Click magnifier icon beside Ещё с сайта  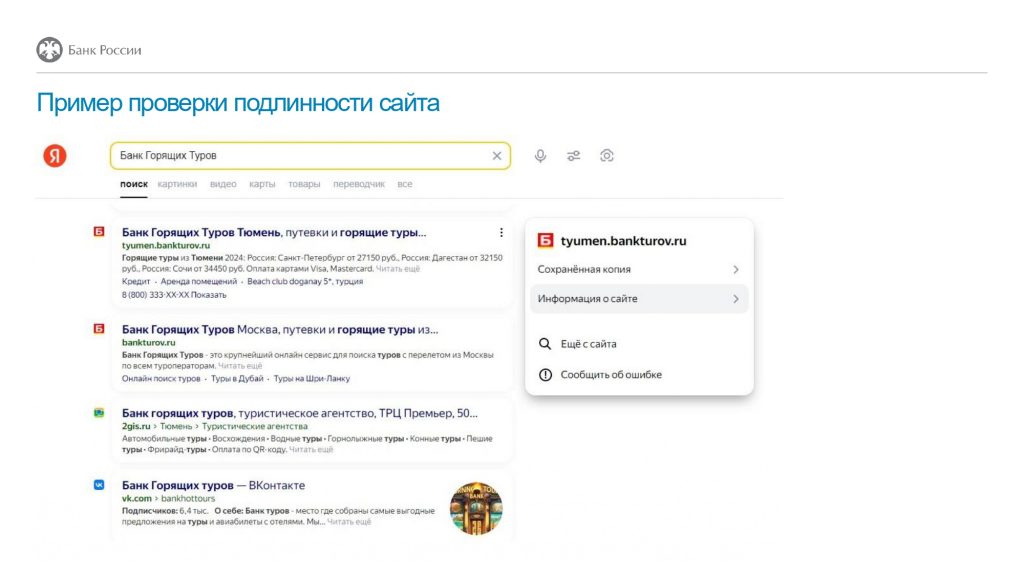(545, 344)
